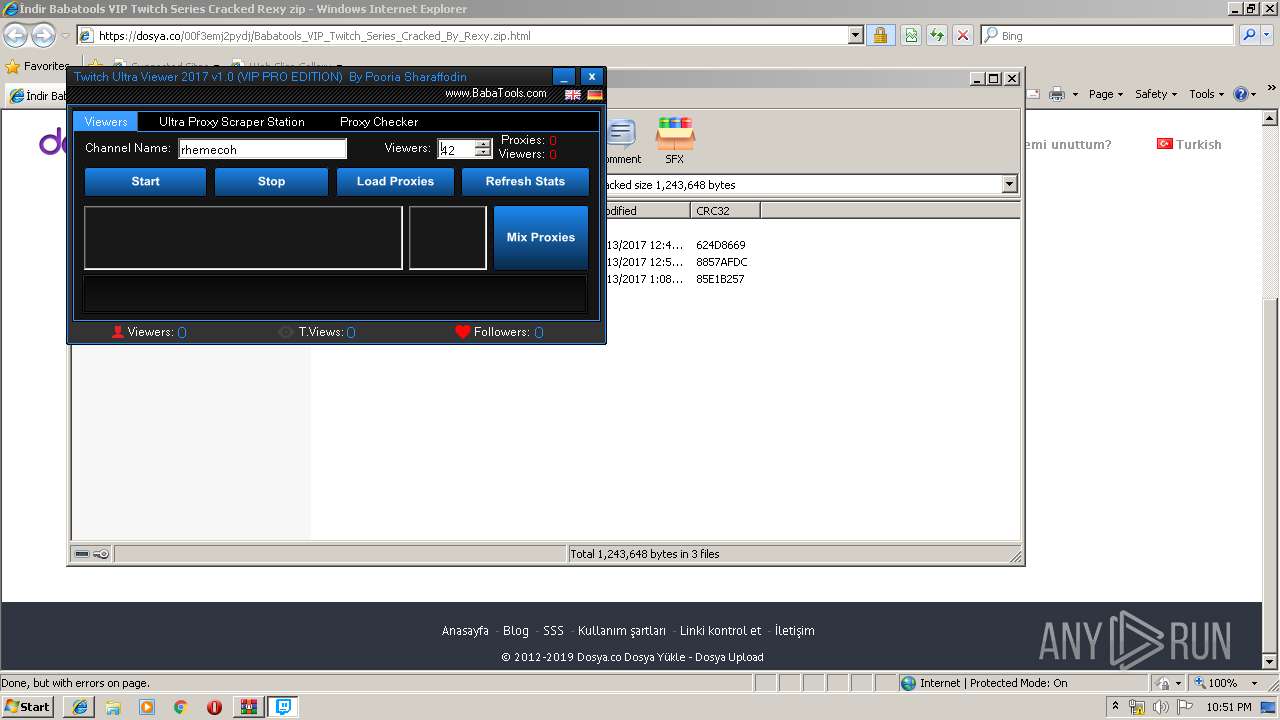Open the İletişim footer link
1280x720 pixels.
(794, 630)
